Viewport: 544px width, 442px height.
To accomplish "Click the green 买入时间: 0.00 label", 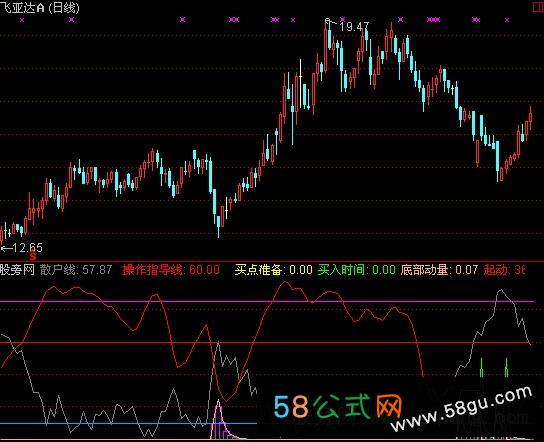I will [x=356, y=270].
